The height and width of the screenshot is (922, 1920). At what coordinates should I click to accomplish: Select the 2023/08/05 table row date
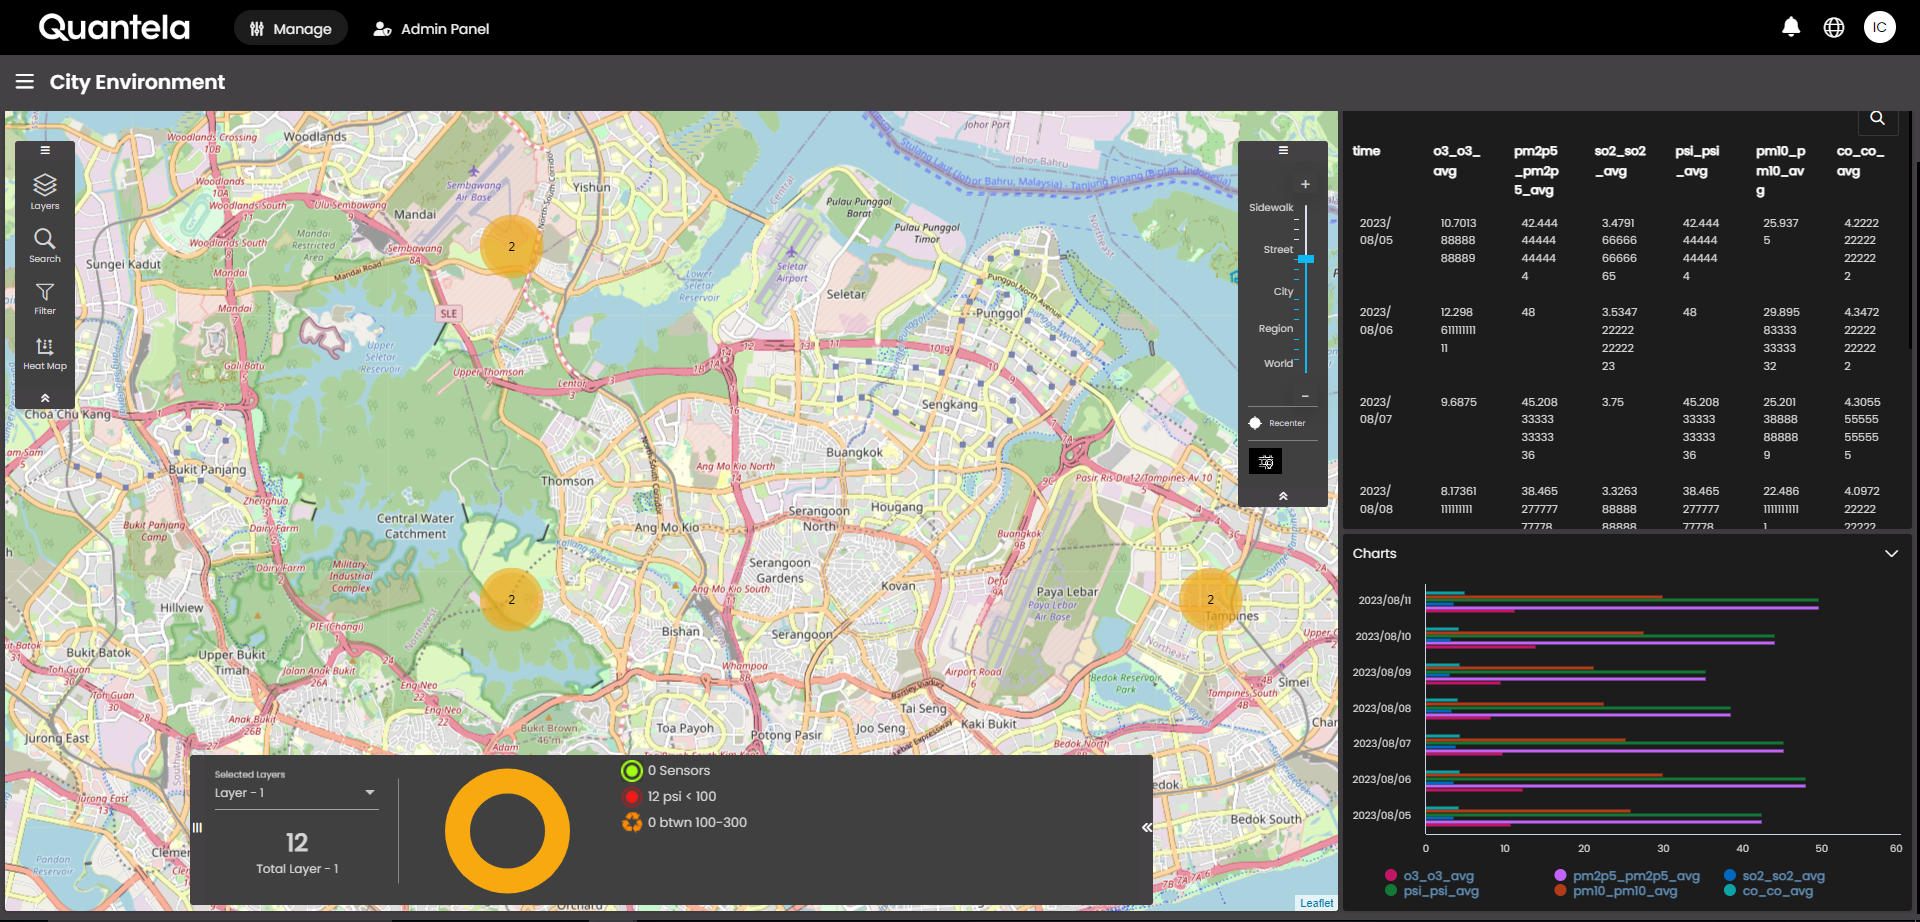(x=1376, y=232)
